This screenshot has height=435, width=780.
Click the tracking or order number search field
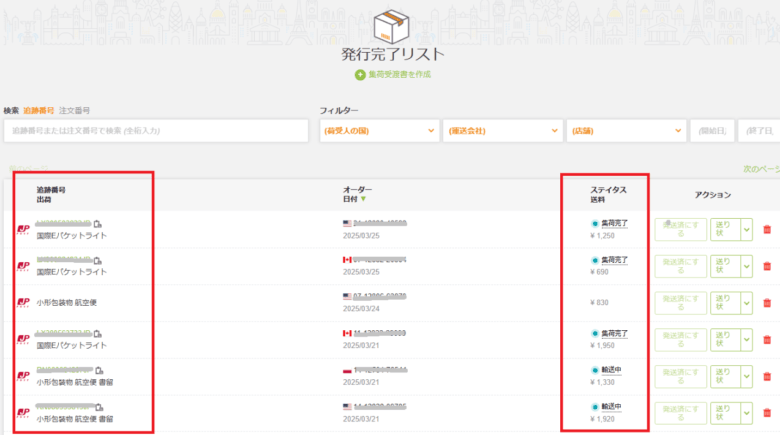pos(155,131)
